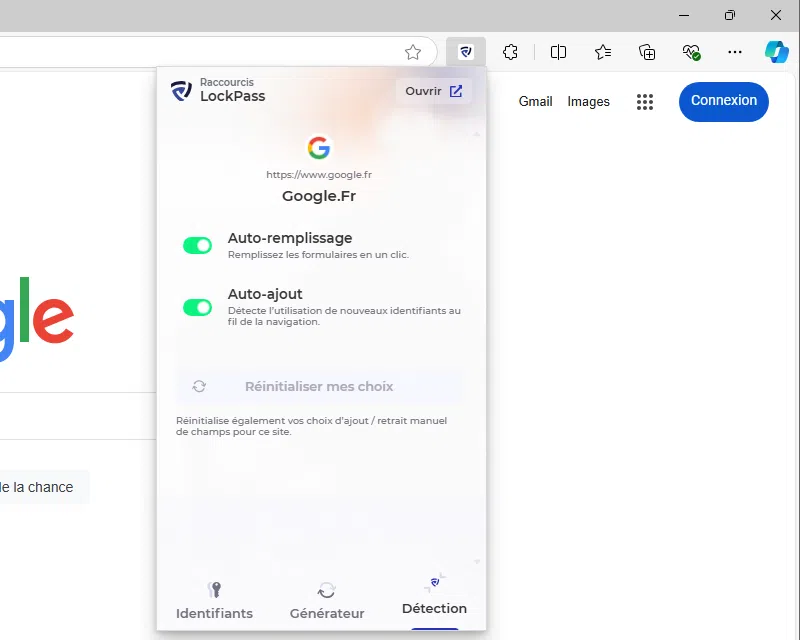Click Réinitialiser mes choix button

click(319, 386)
